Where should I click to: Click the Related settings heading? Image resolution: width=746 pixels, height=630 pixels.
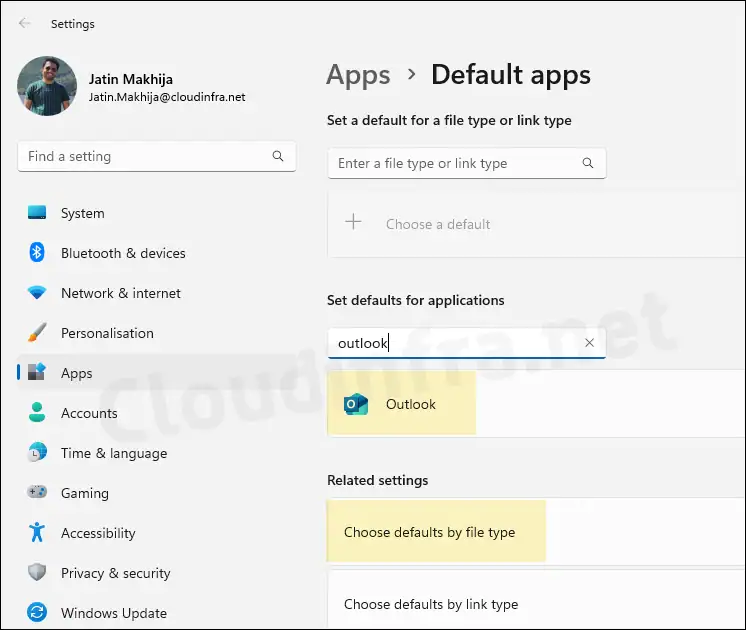378,481
